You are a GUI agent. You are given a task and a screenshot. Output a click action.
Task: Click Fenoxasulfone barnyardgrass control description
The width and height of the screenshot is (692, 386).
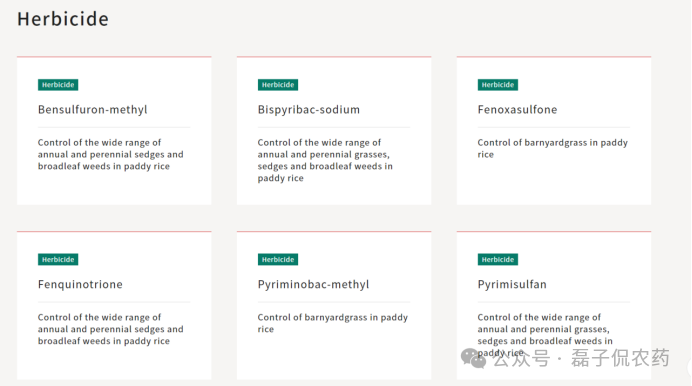(x=553, y=148)
